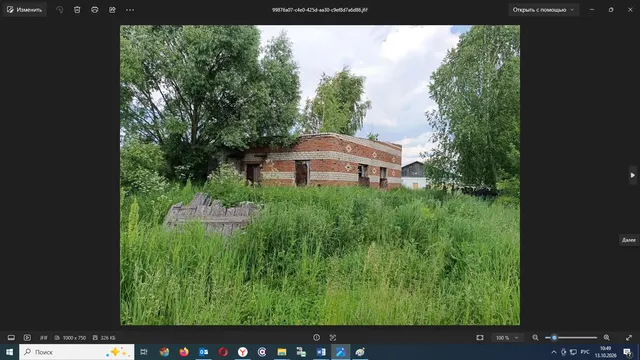The width and height of the screenshot is (640, 360).
Task: Click the scan text/visual search icon
Action: (333, 338)
